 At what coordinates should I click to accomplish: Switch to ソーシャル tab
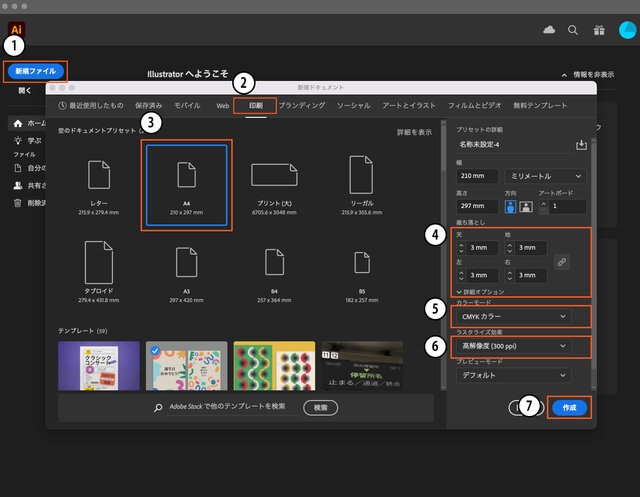(x=353, y=106)
